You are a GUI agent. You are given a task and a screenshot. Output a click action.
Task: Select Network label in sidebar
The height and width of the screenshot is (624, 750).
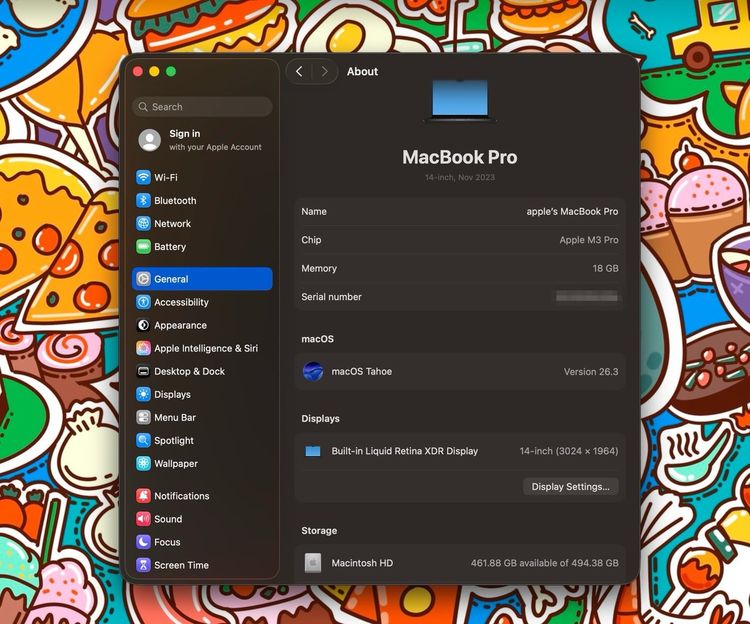click(173, 223)
